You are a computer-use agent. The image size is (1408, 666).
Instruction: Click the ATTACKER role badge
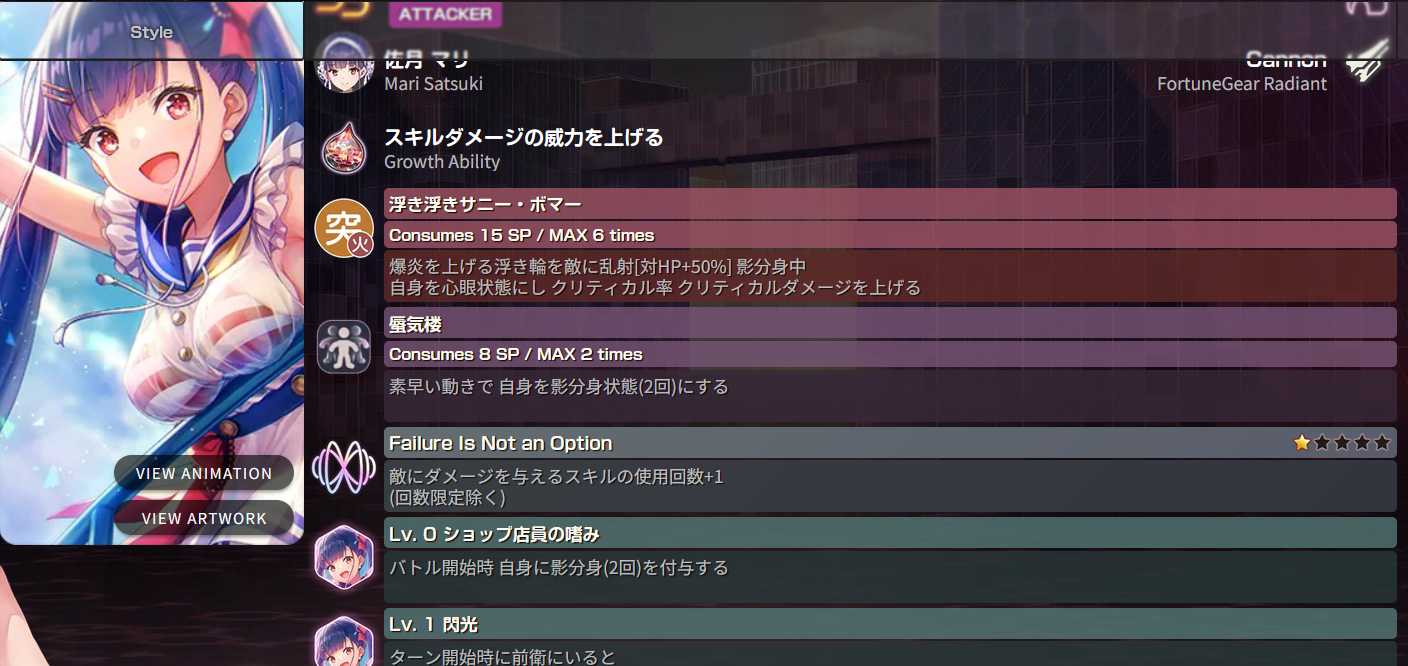(445, 14)
